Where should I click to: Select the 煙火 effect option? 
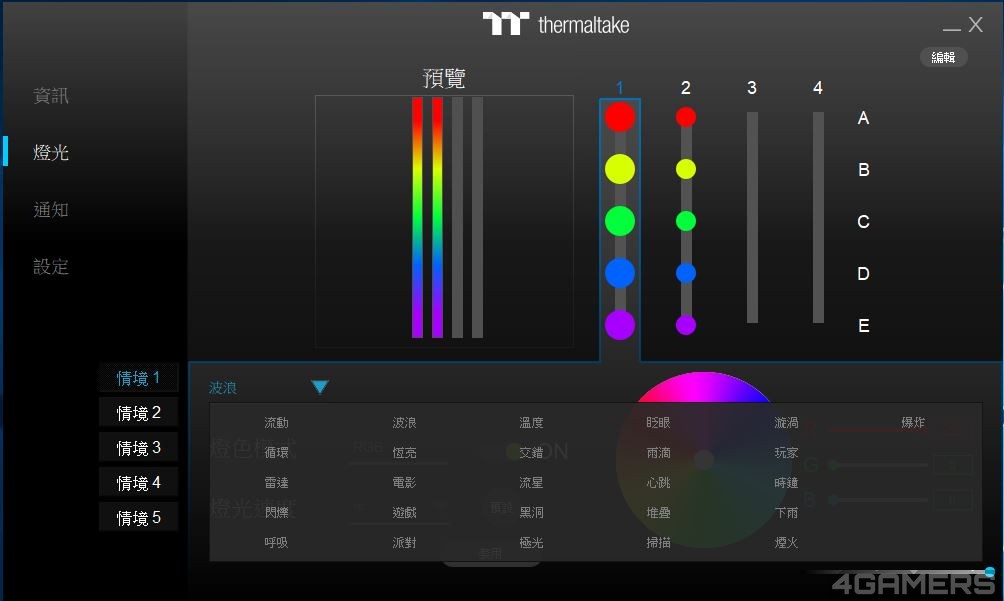[x=786, y=542]
